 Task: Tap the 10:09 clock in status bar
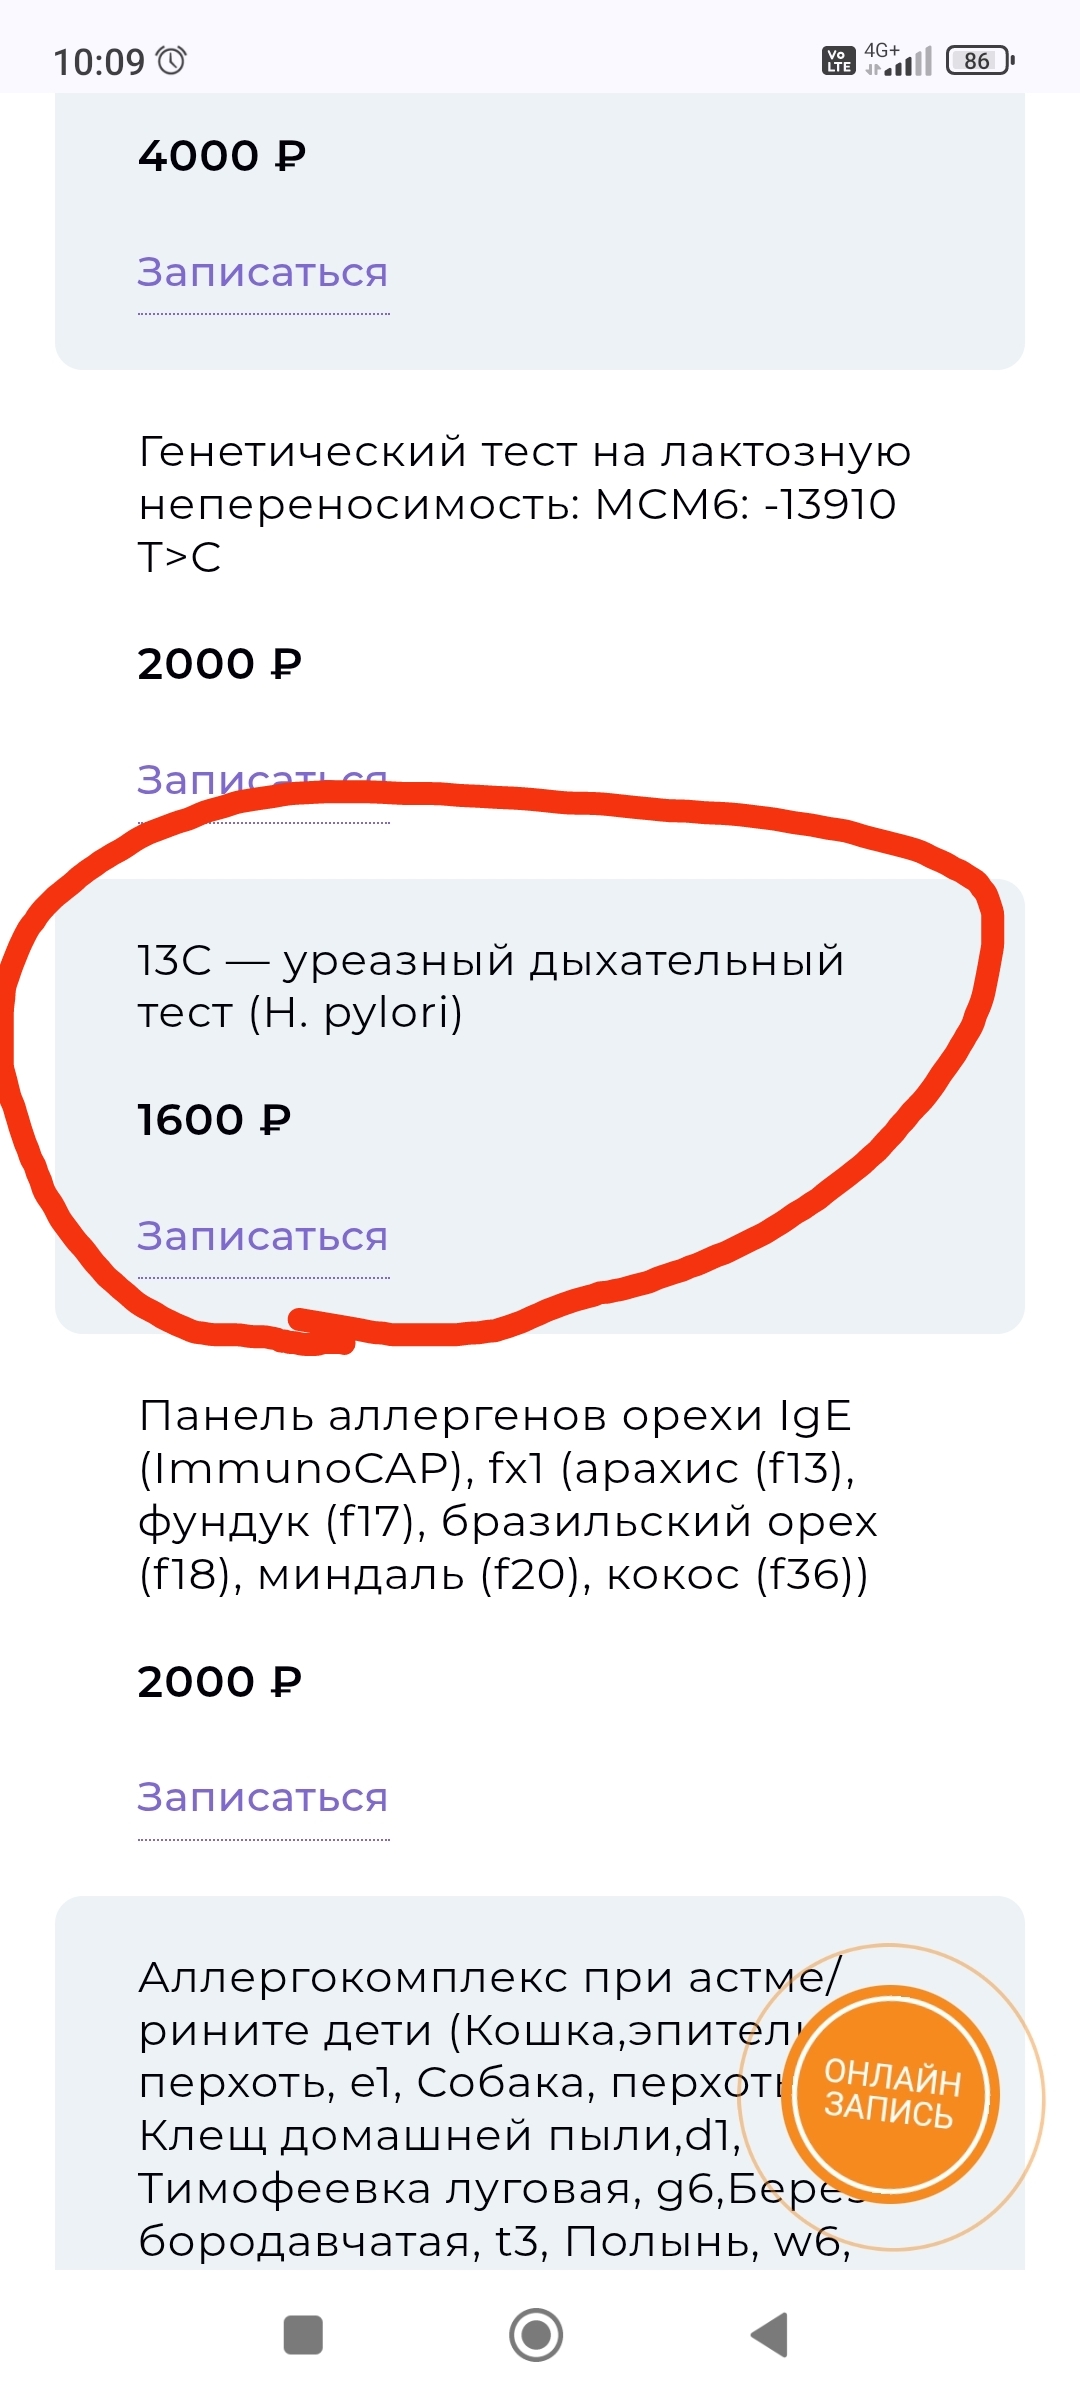pos(99,62)
